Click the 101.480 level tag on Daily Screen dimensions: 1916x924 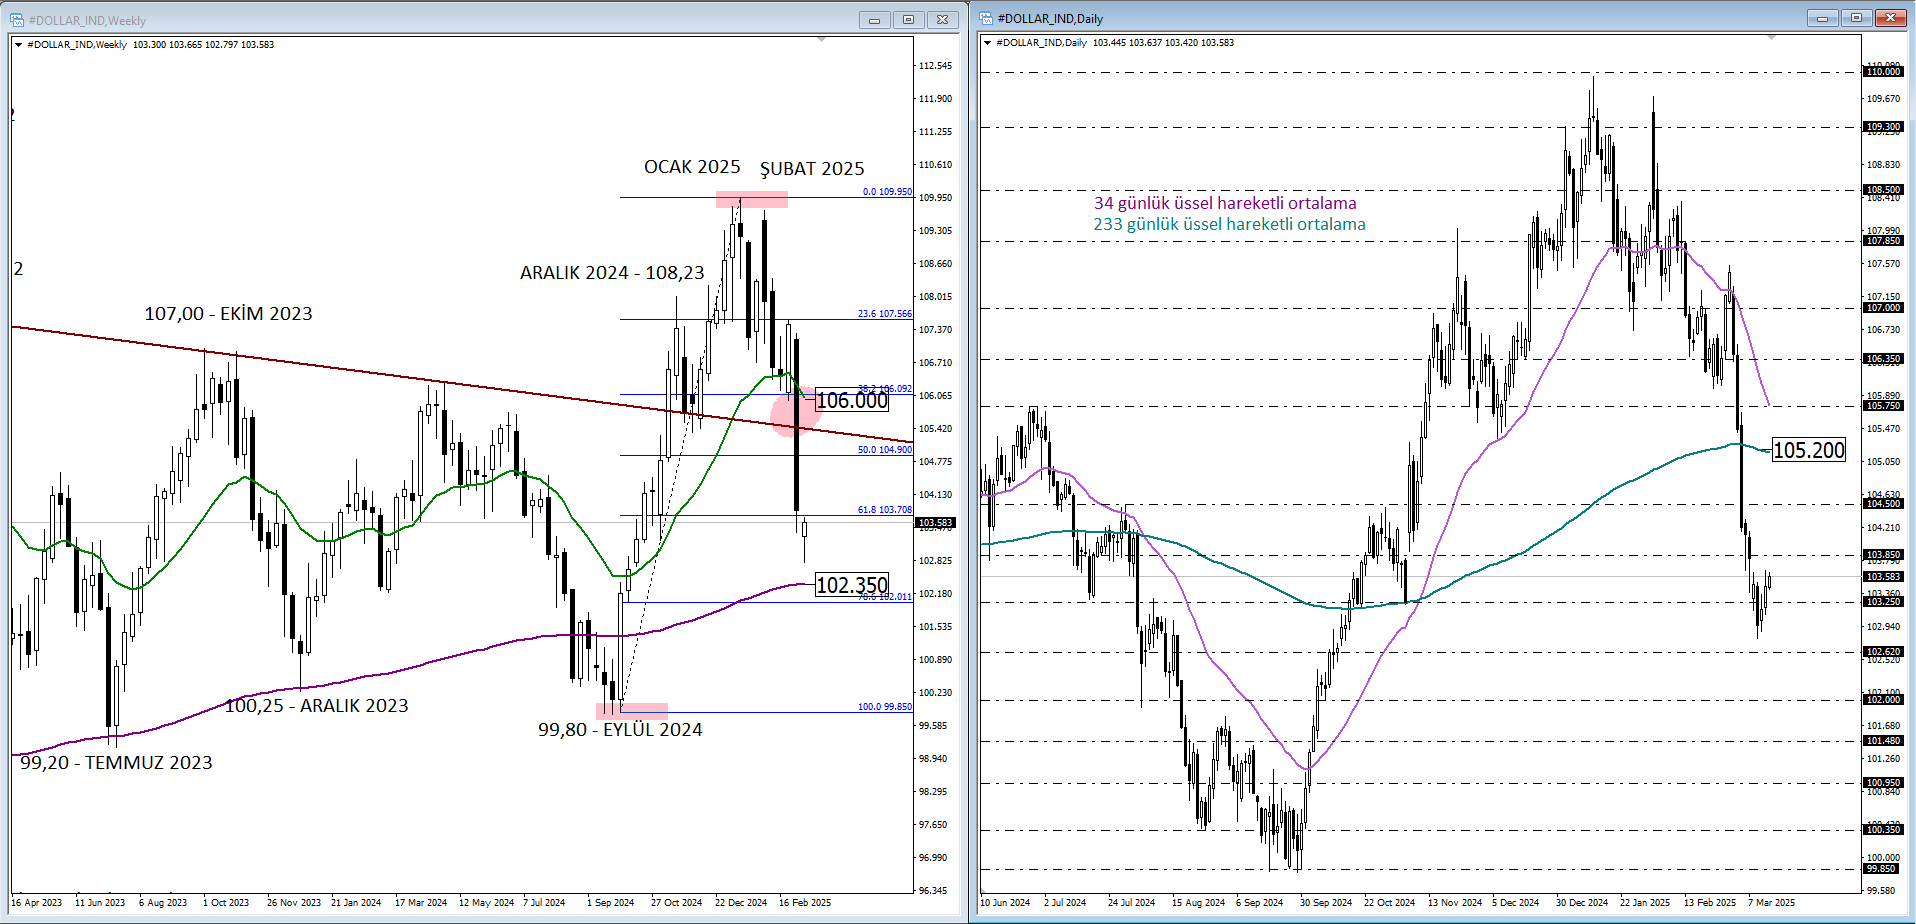coord(1883,741)
